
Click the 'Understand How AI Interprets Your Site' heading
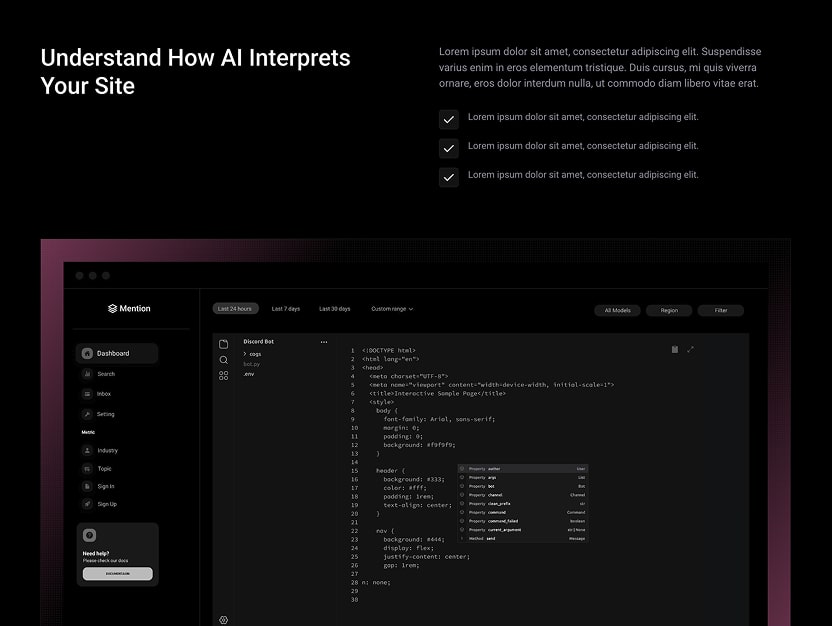tap(195, 72)
